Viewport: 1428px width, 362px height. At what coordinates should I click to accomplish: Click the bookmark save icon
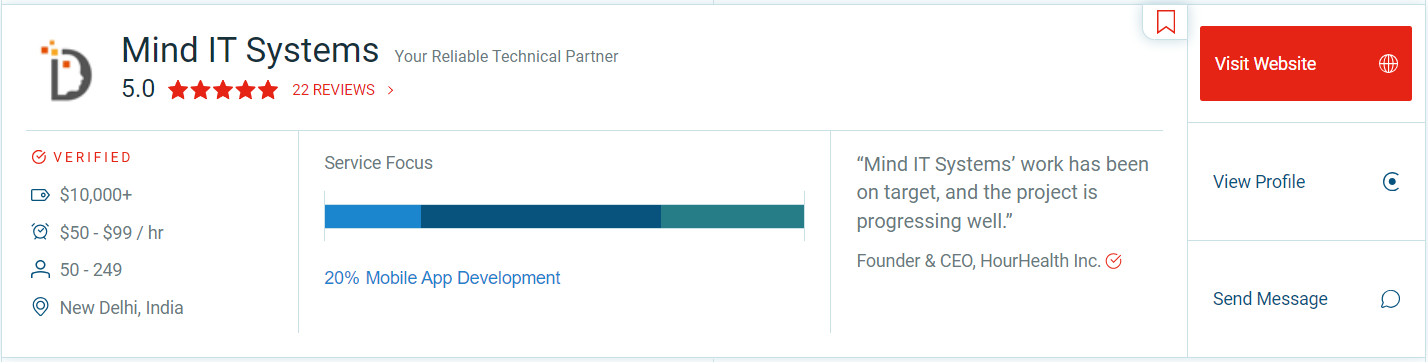(x=1165, y=21)
